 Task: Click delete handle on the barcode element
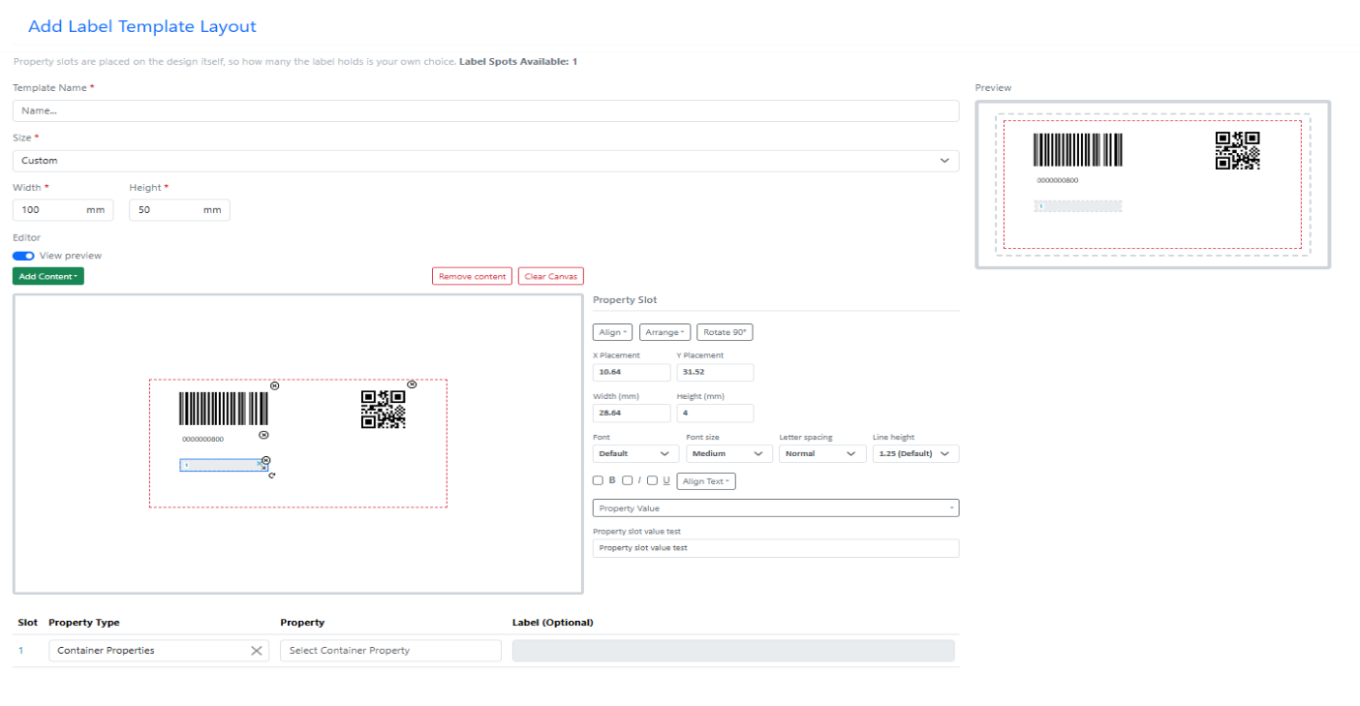point(275,385)
